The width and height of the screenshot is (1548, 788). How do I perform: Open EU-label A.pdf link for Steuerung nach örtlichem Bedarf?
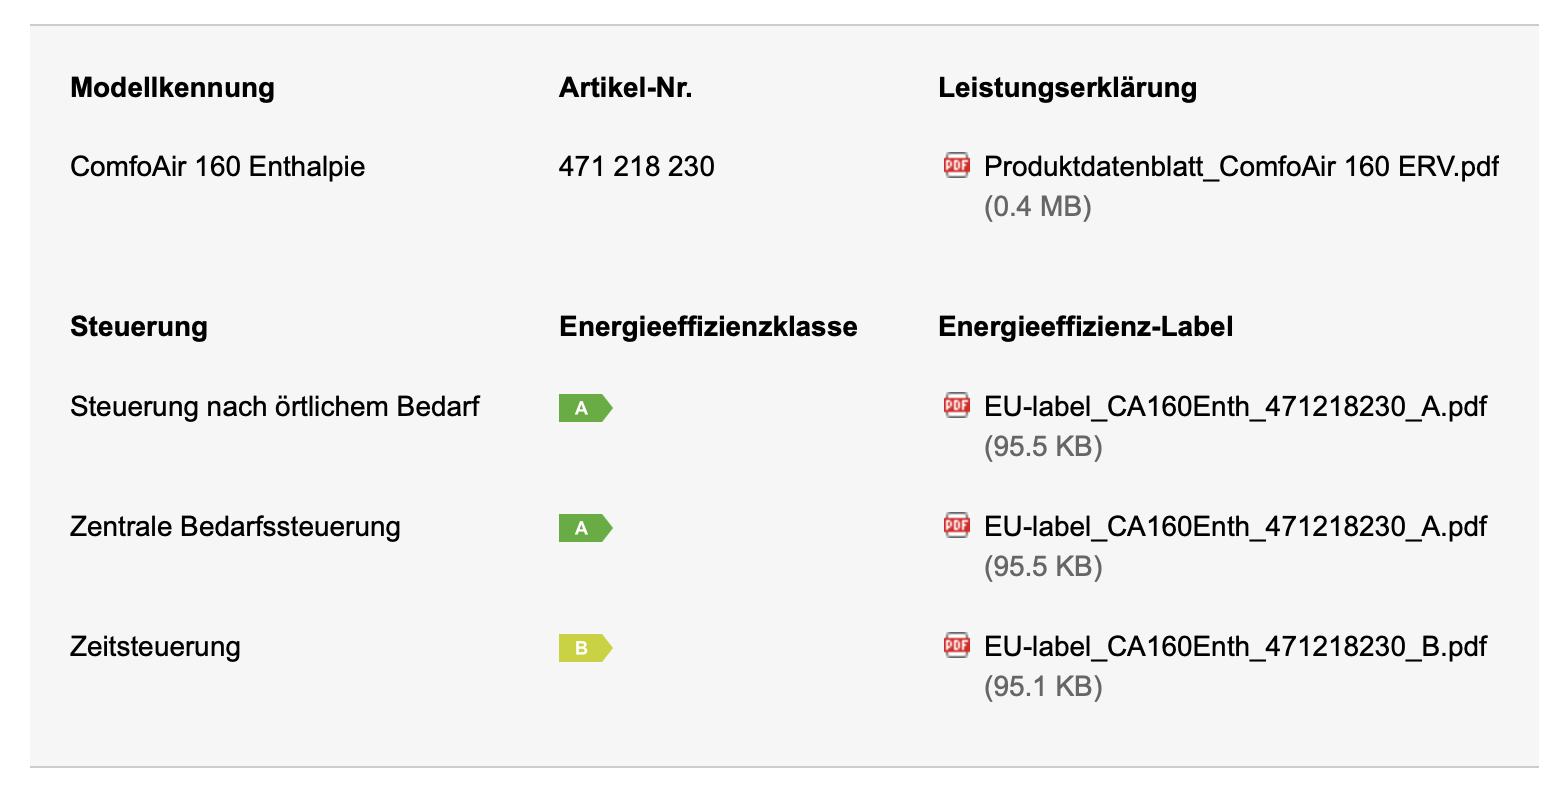coord(1235,406)
